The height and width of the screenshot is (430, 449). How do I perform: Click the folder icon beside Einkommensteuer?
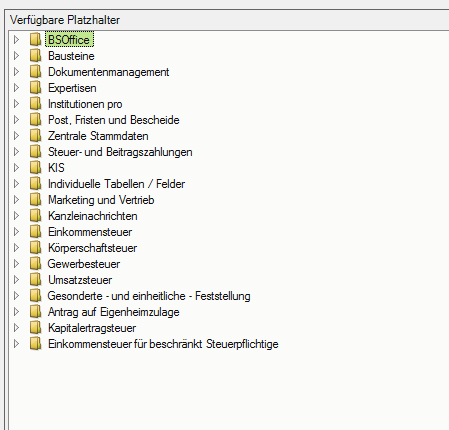click(x=35, y=232)
